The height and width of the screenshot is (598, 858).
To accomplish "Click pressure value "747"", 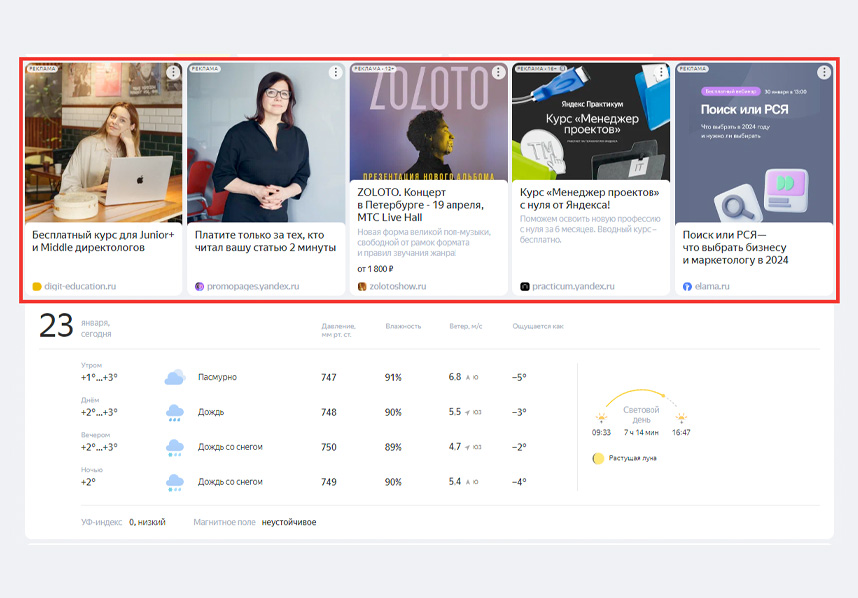I will (x=329, y=378).
